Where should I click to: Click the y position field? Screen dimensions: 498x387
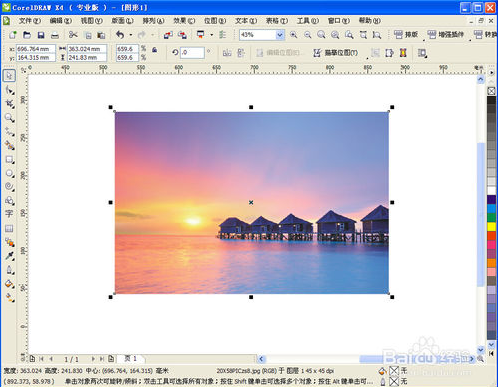pos(35,58)
